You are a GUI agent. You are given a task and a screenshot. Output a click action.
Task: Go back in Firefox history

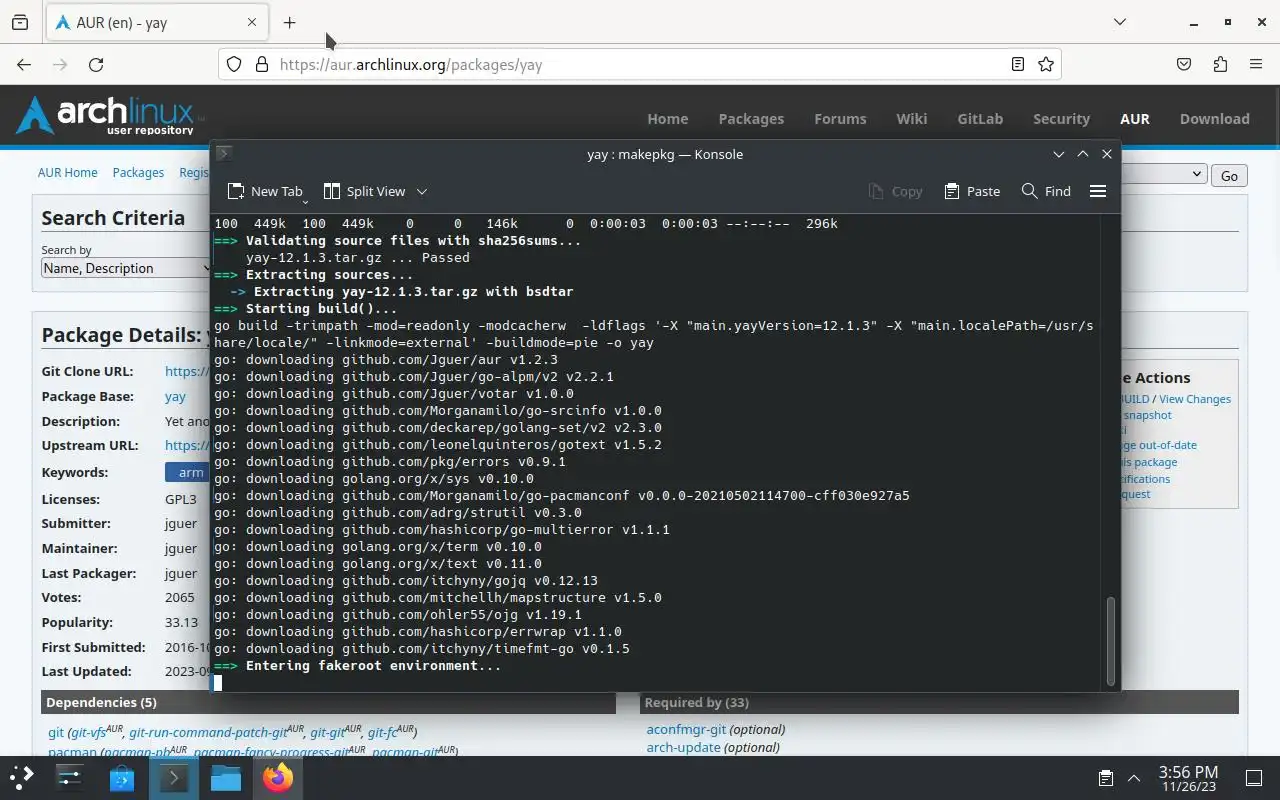coord(24,64)
